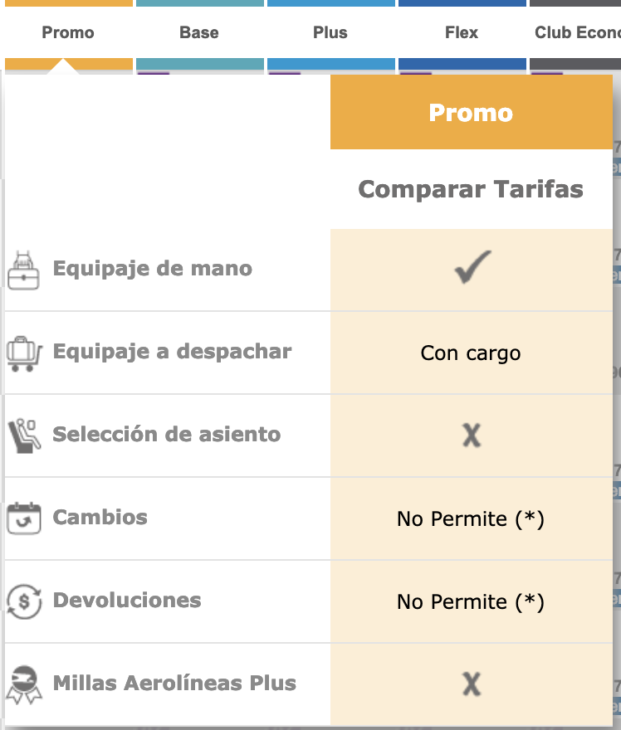Select the Promo fare tab
Image resolution: width=621 pixels, height=730 pixels.
tap(68, 33)
